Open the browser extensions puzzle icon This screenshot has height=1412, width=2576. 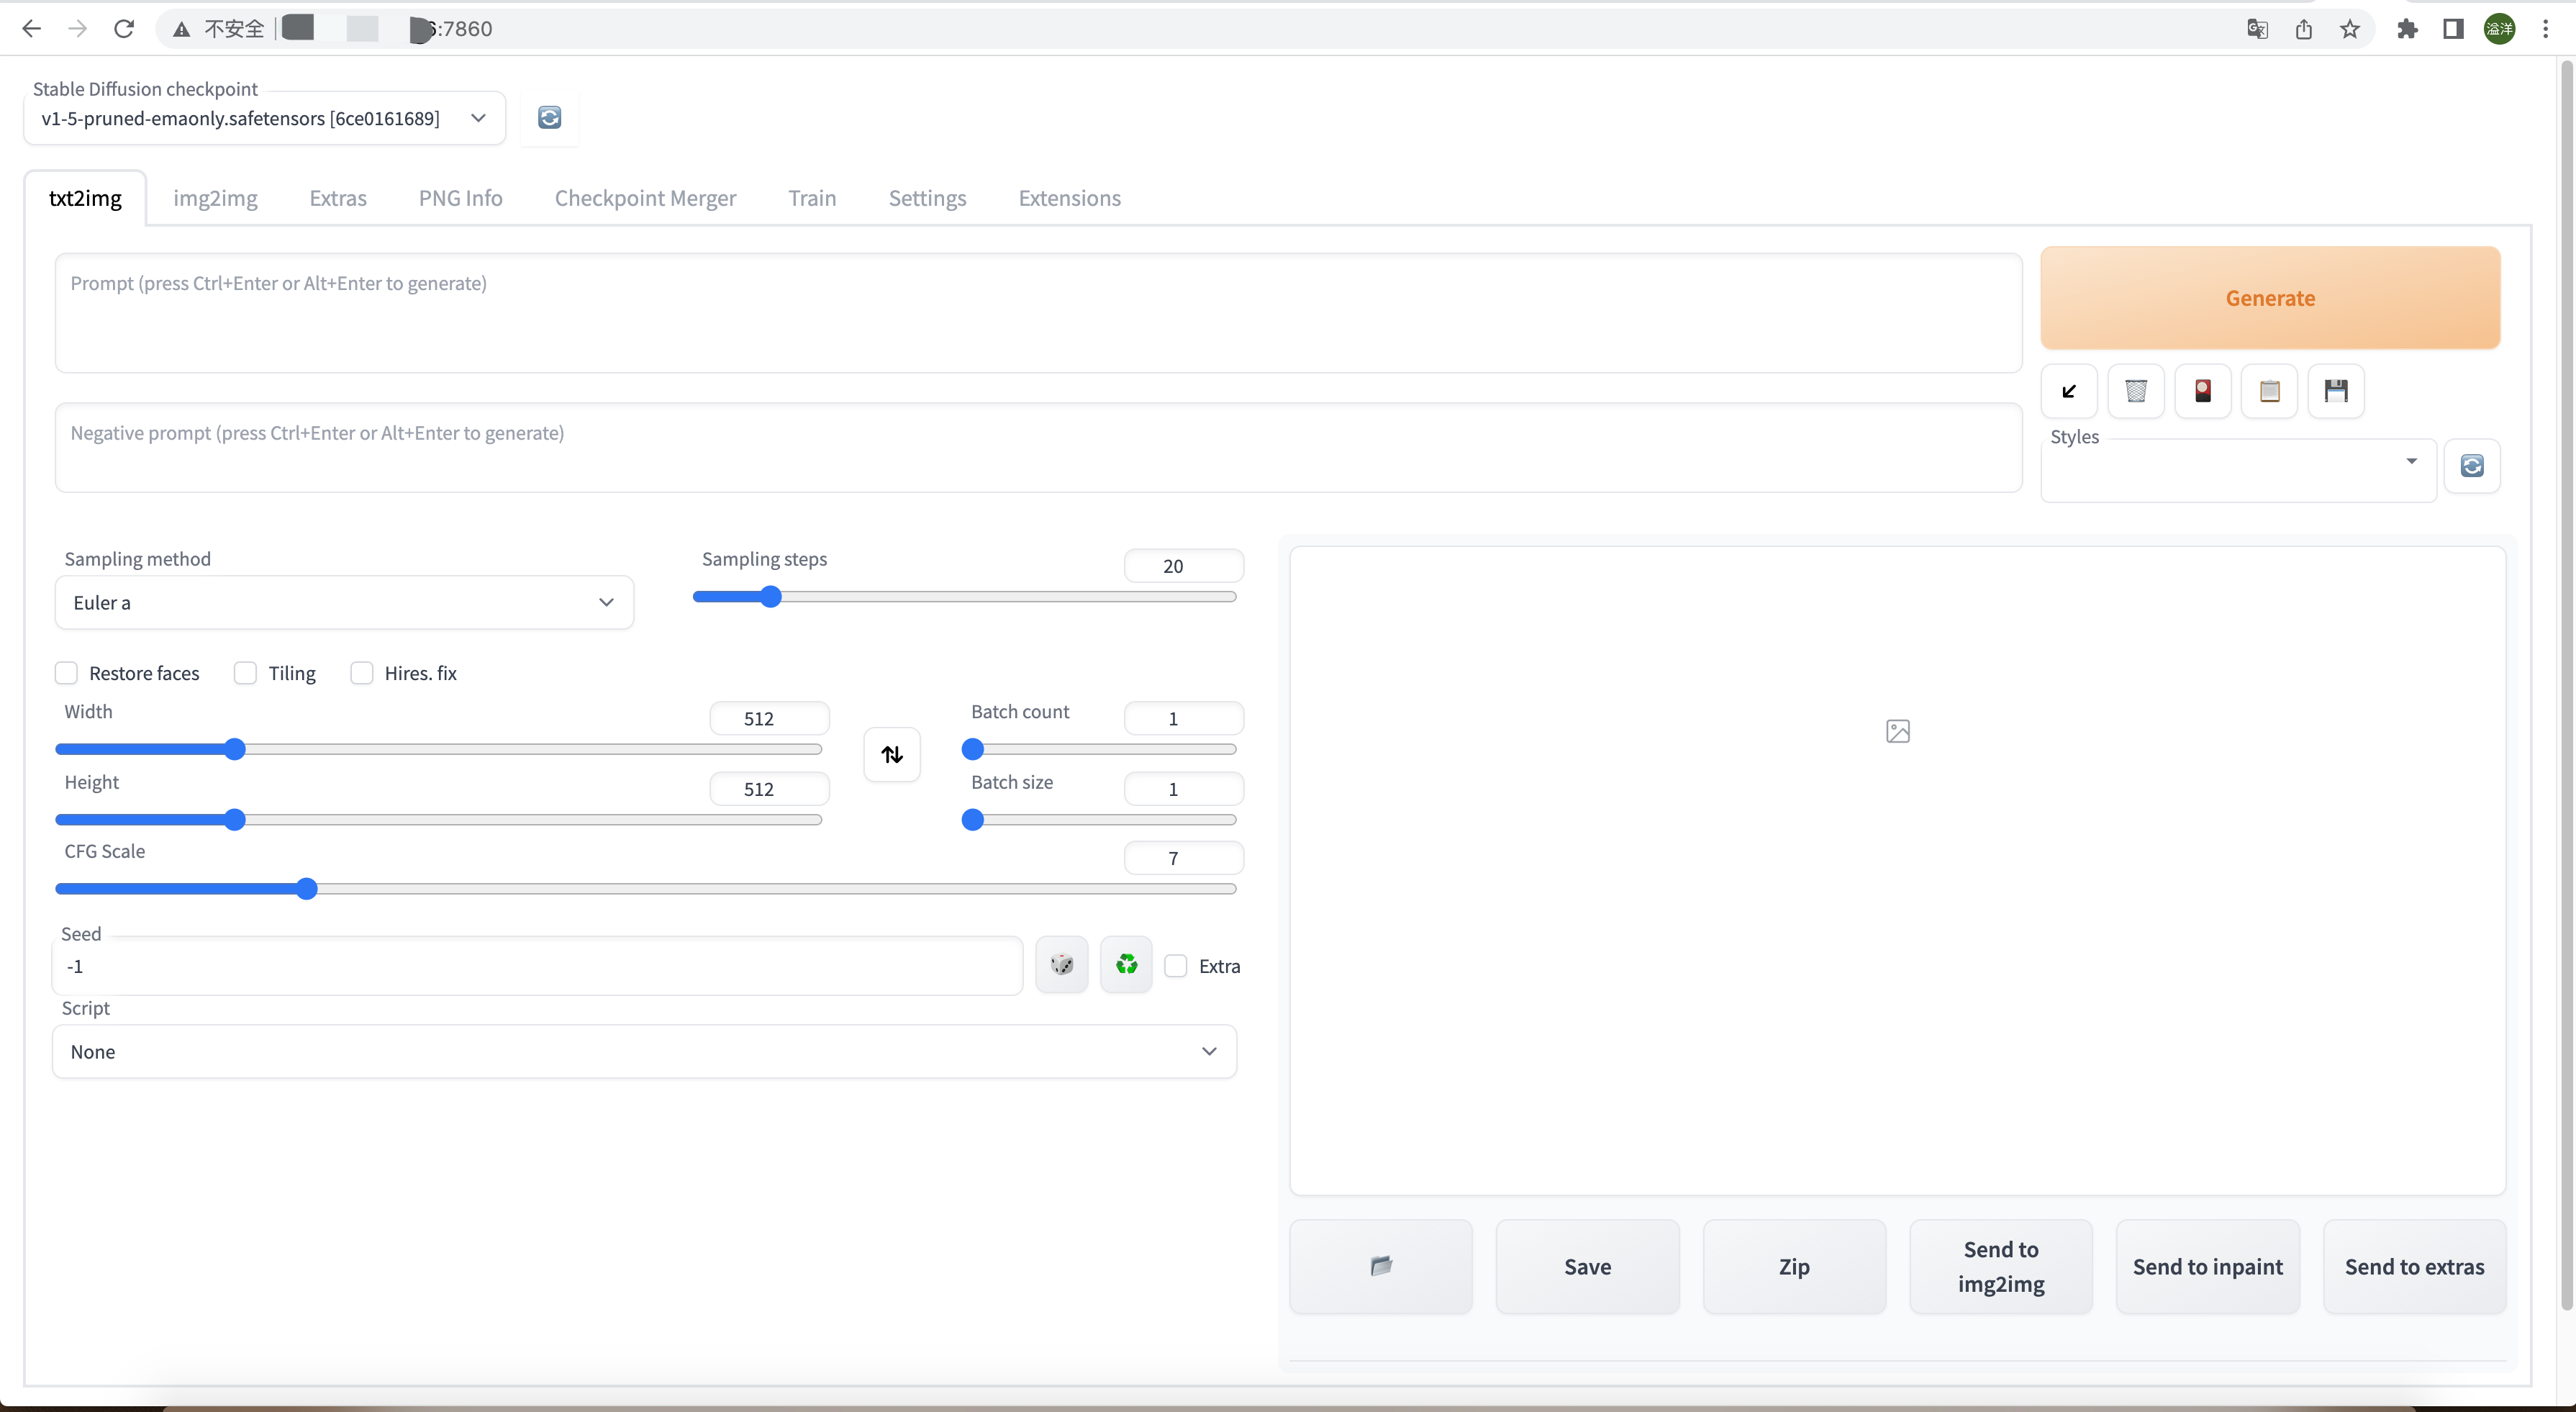(2408, 29)
